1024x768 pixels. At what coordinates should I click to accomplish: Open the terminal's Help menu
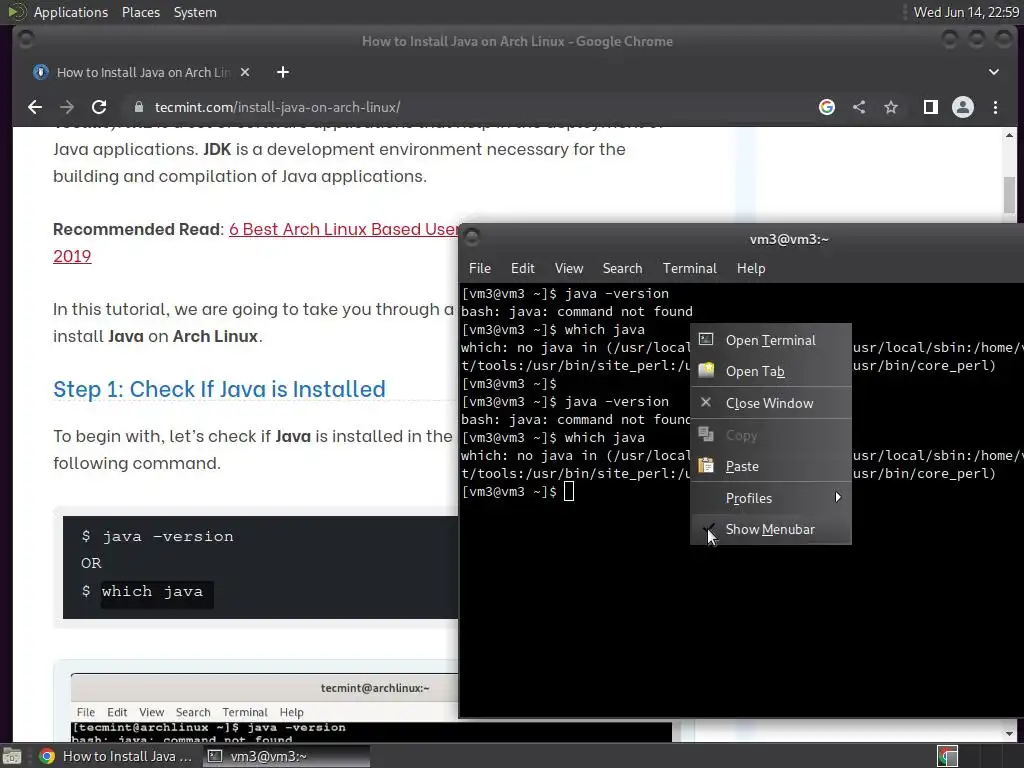[751, 268]
